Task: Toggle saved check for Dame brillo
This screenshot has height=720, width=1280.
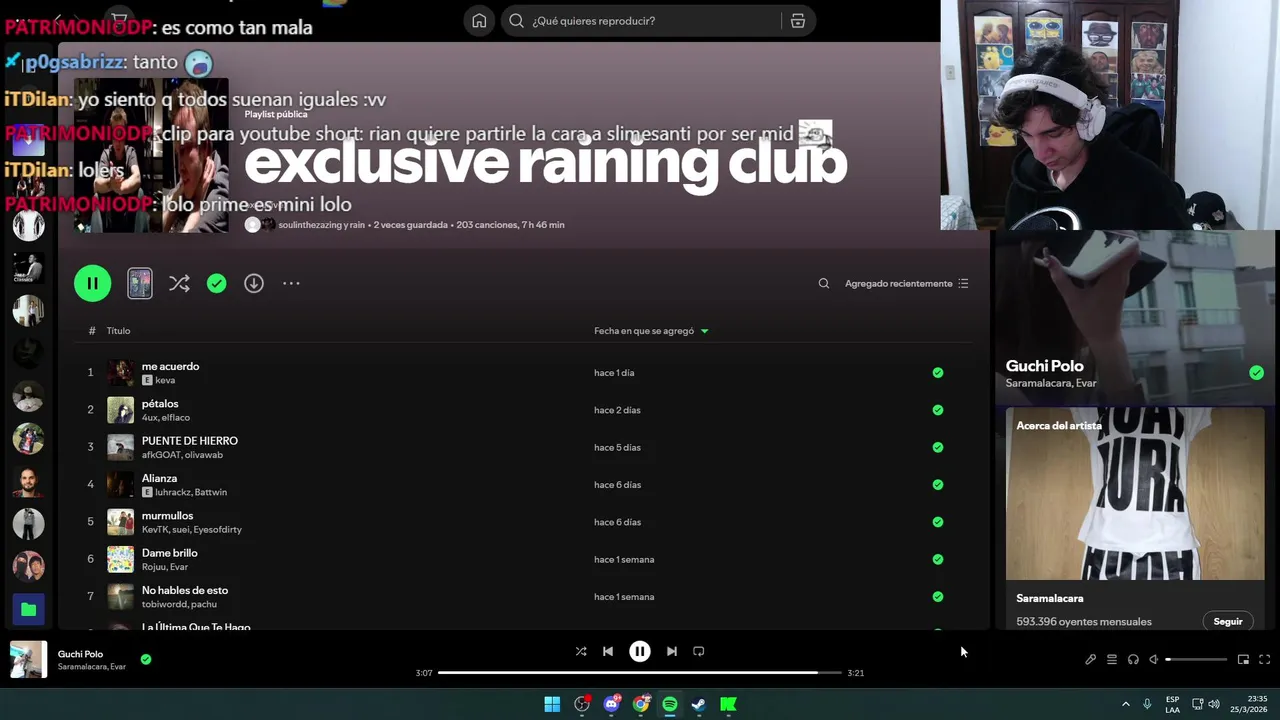Action: [x=938, y=559]
